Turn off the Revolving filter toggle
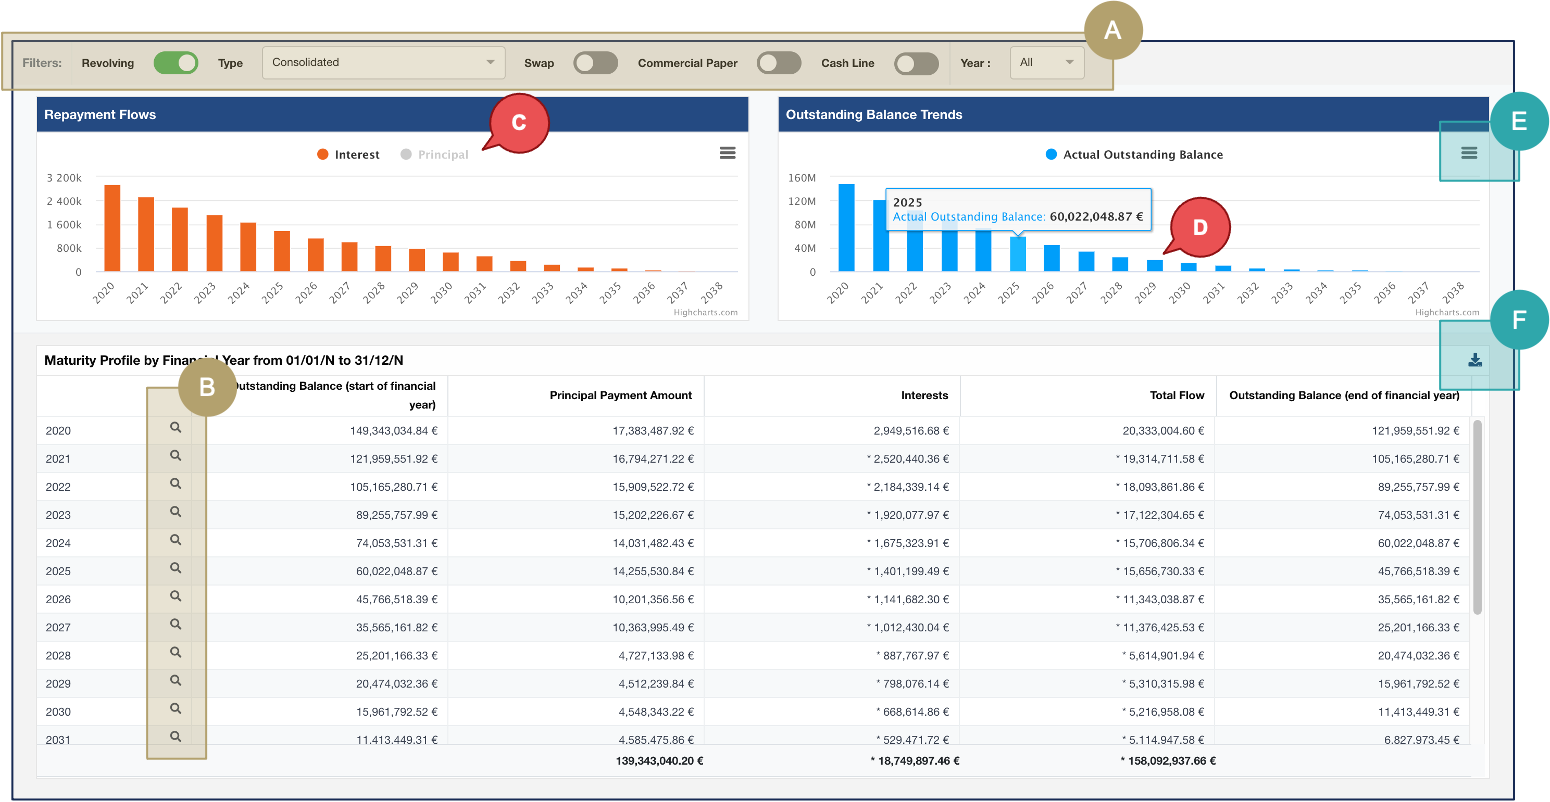 176,63
